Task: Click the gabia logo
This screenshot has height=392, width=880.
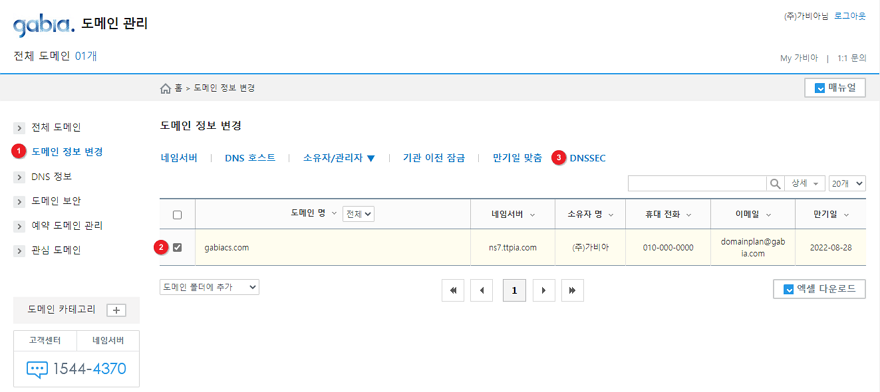Action: tap(43, 25)
